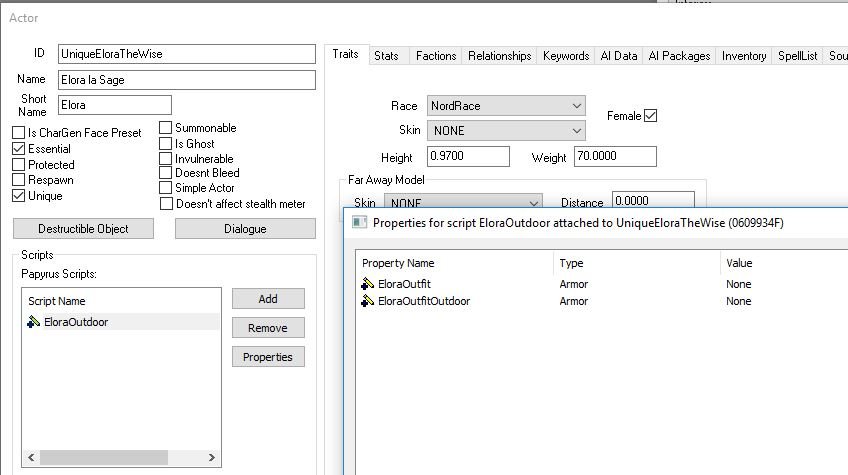
Task: Click the script list left scroll arrow
Action: coord(31,457)
